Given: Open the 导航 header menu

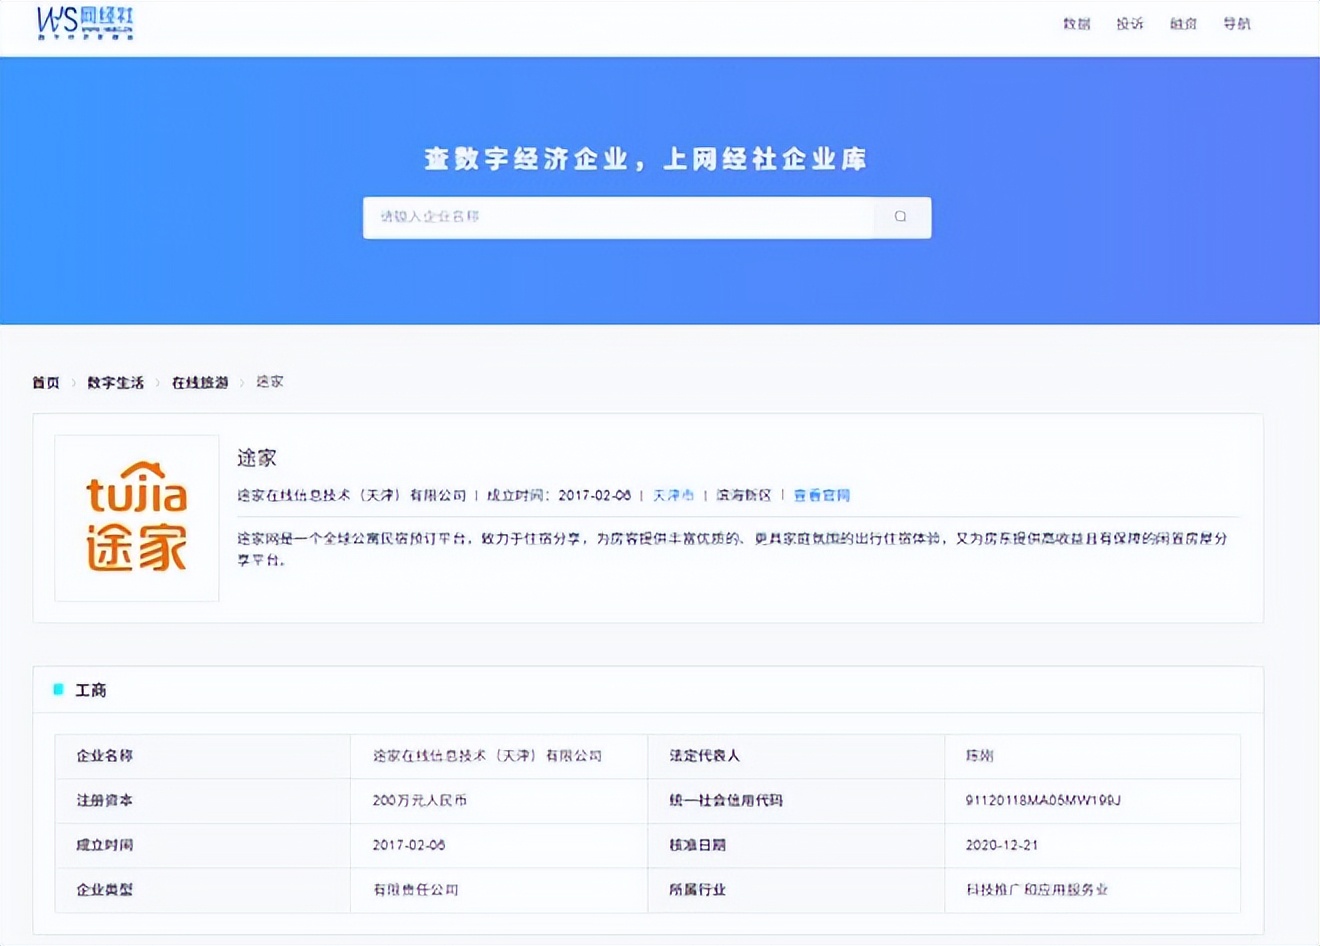Looking at the screenshot, I should [1237, 24].
